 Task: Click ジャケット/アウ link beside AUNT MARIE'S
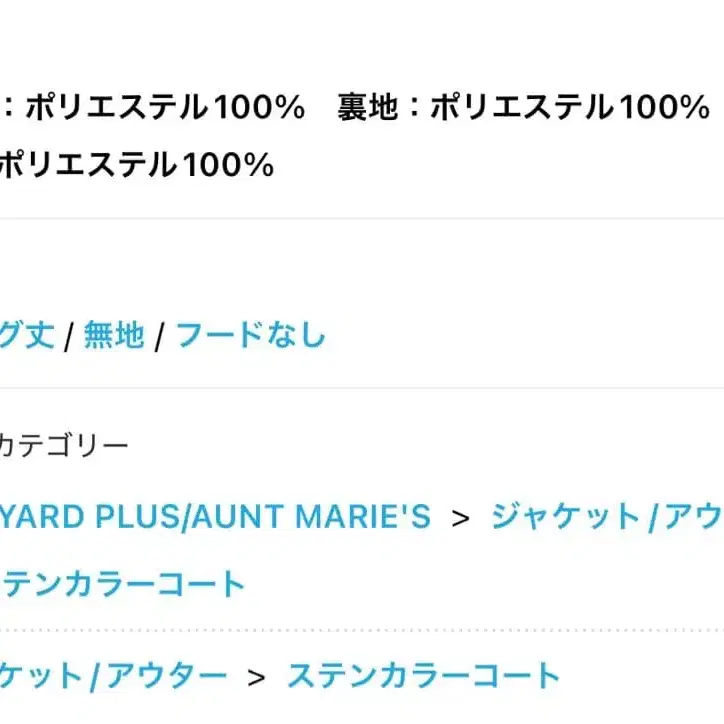(x=606, y=516)
